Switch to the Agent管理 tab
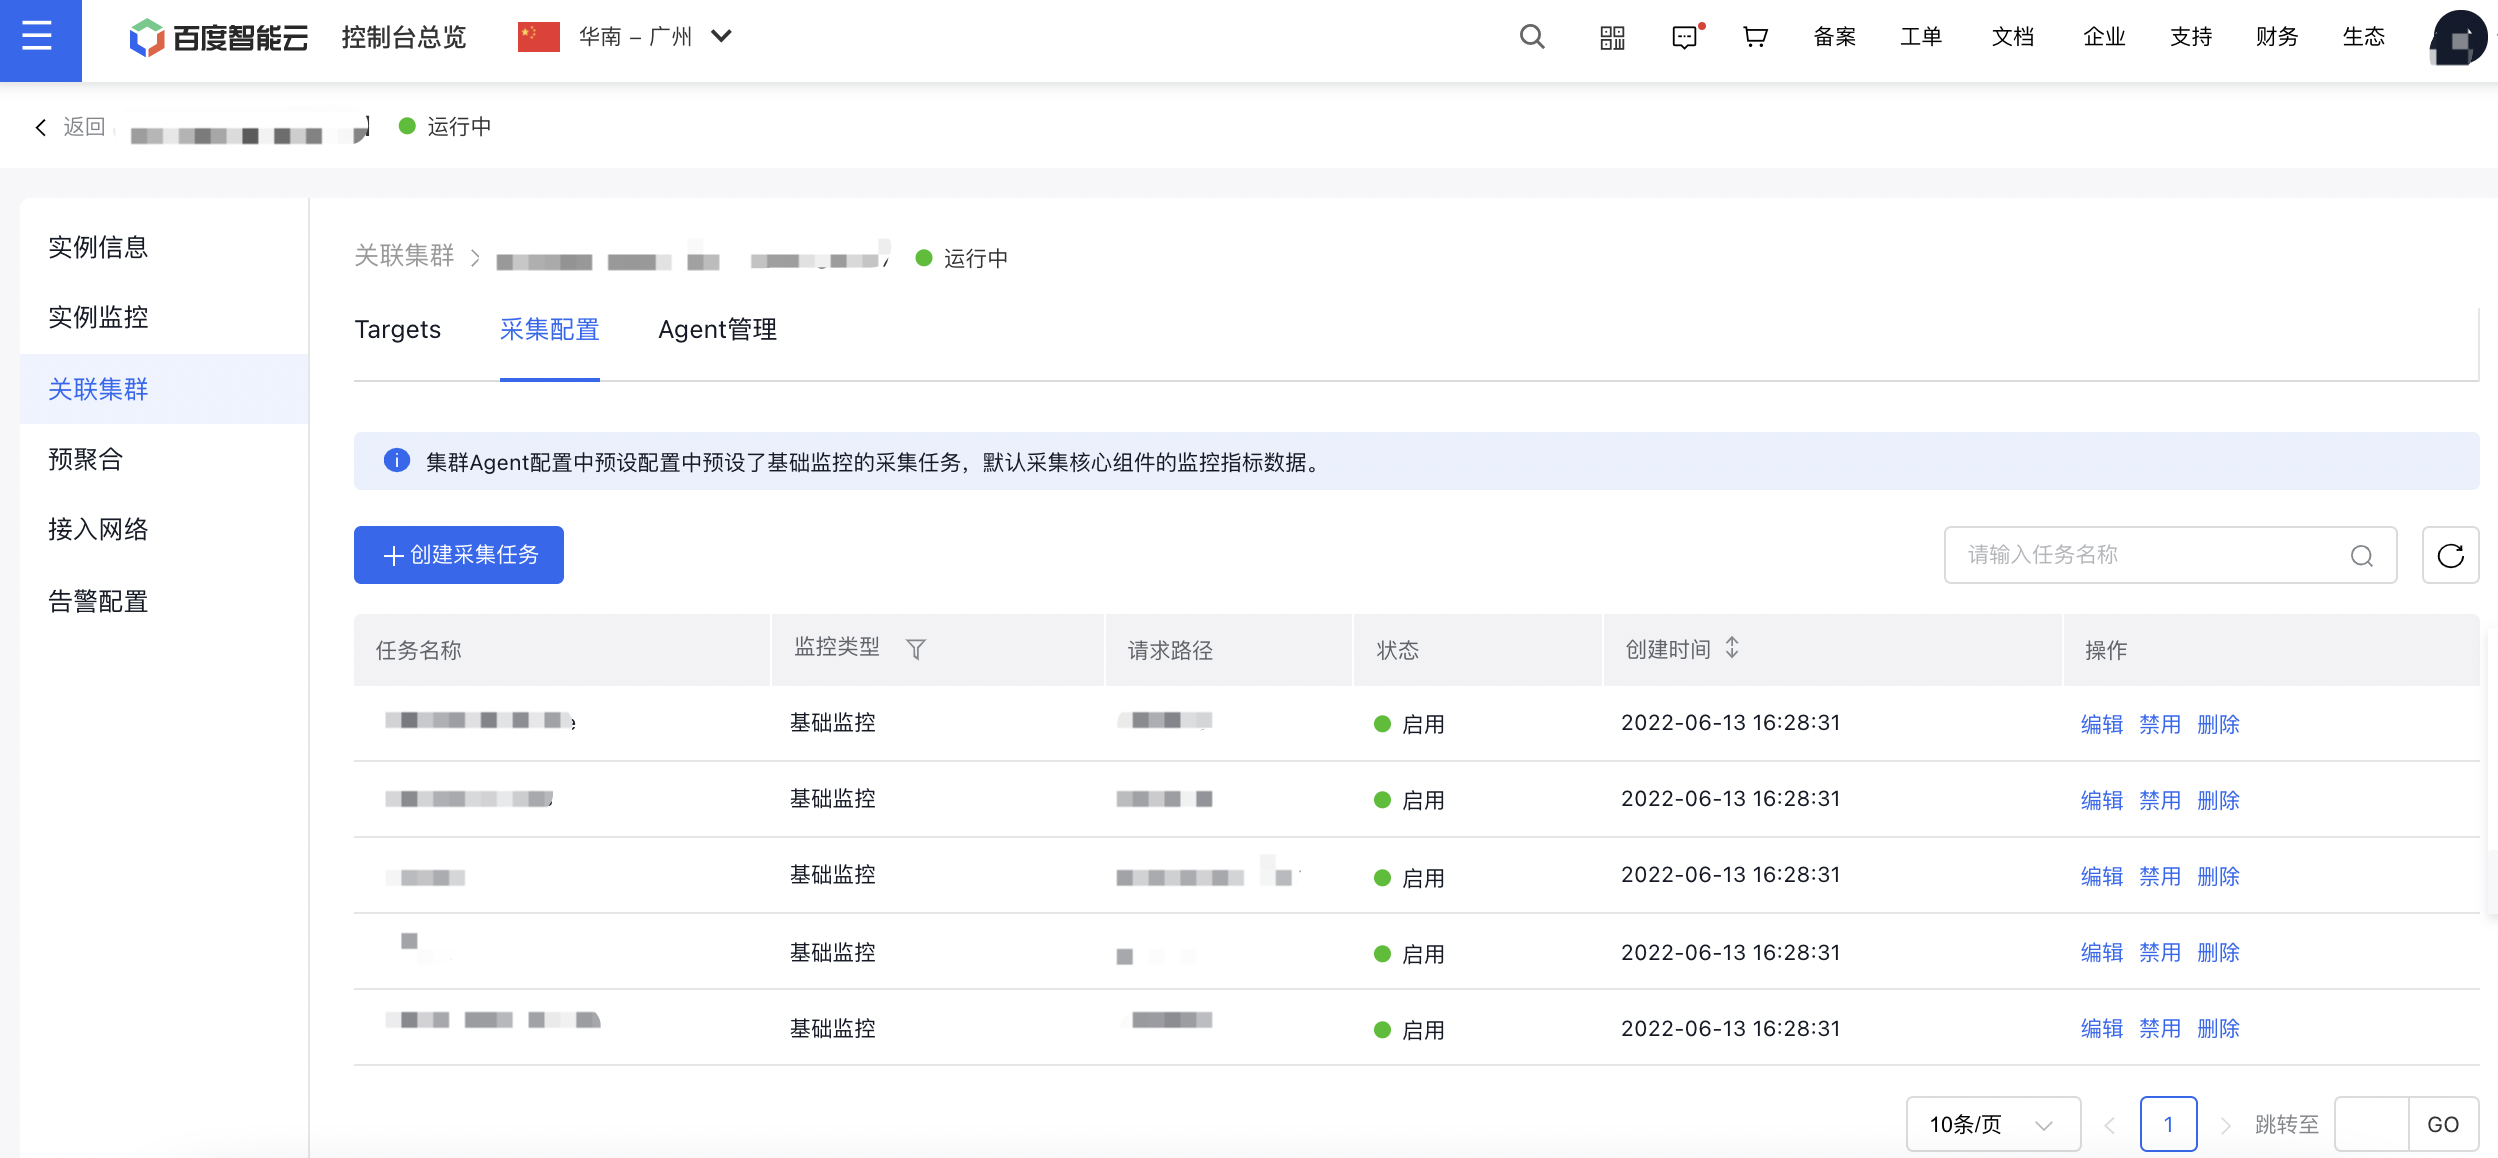2498x1158 pixels. [x=717, y=329]
